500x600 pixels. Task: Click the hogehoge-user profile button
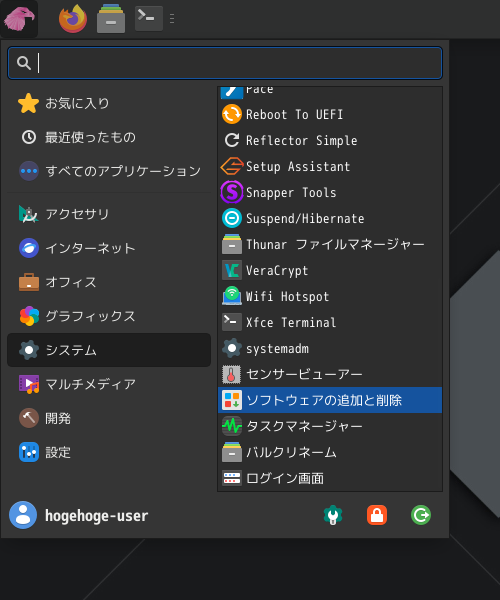coord(79,515)
